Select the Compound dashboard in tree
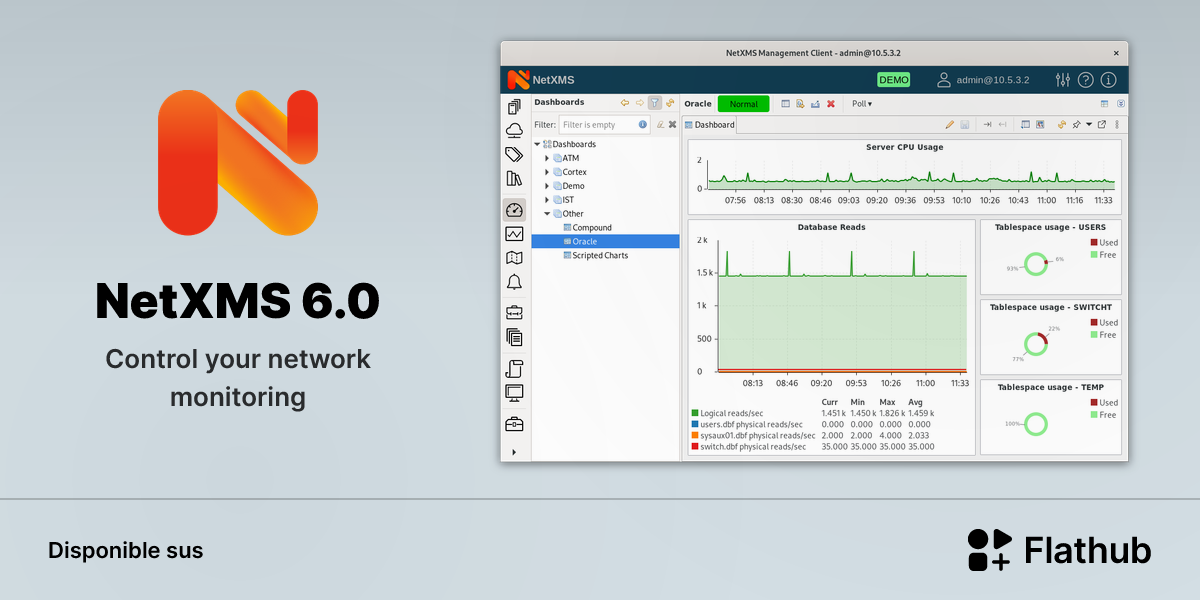This screenshot has width=1200, height=600. click(591, 228)
